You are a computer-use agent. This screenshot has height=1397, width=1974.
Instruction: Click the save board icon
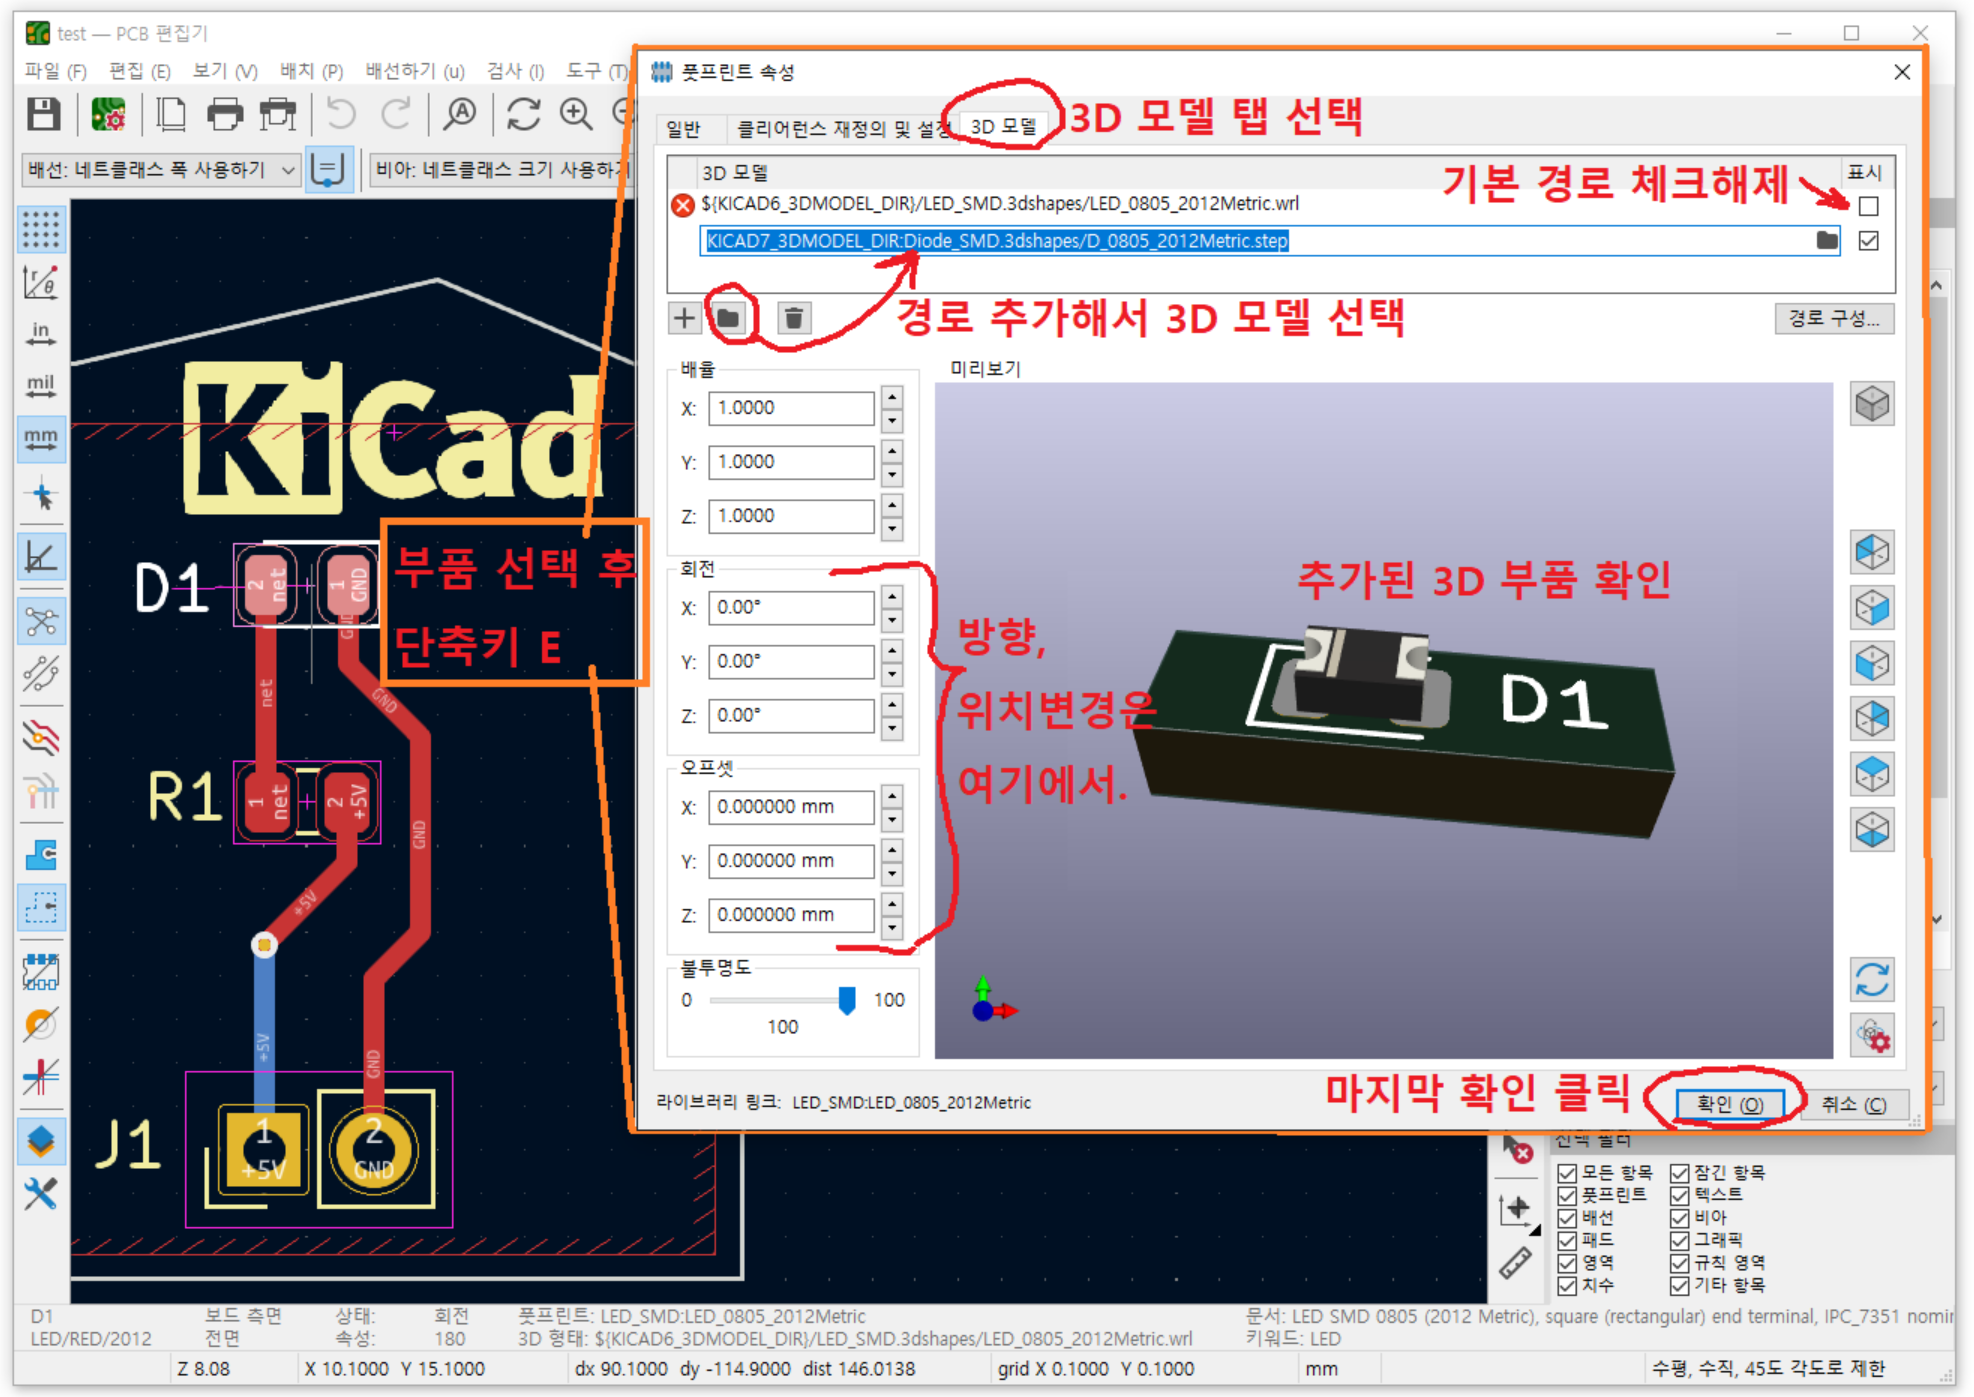point(43,114)
